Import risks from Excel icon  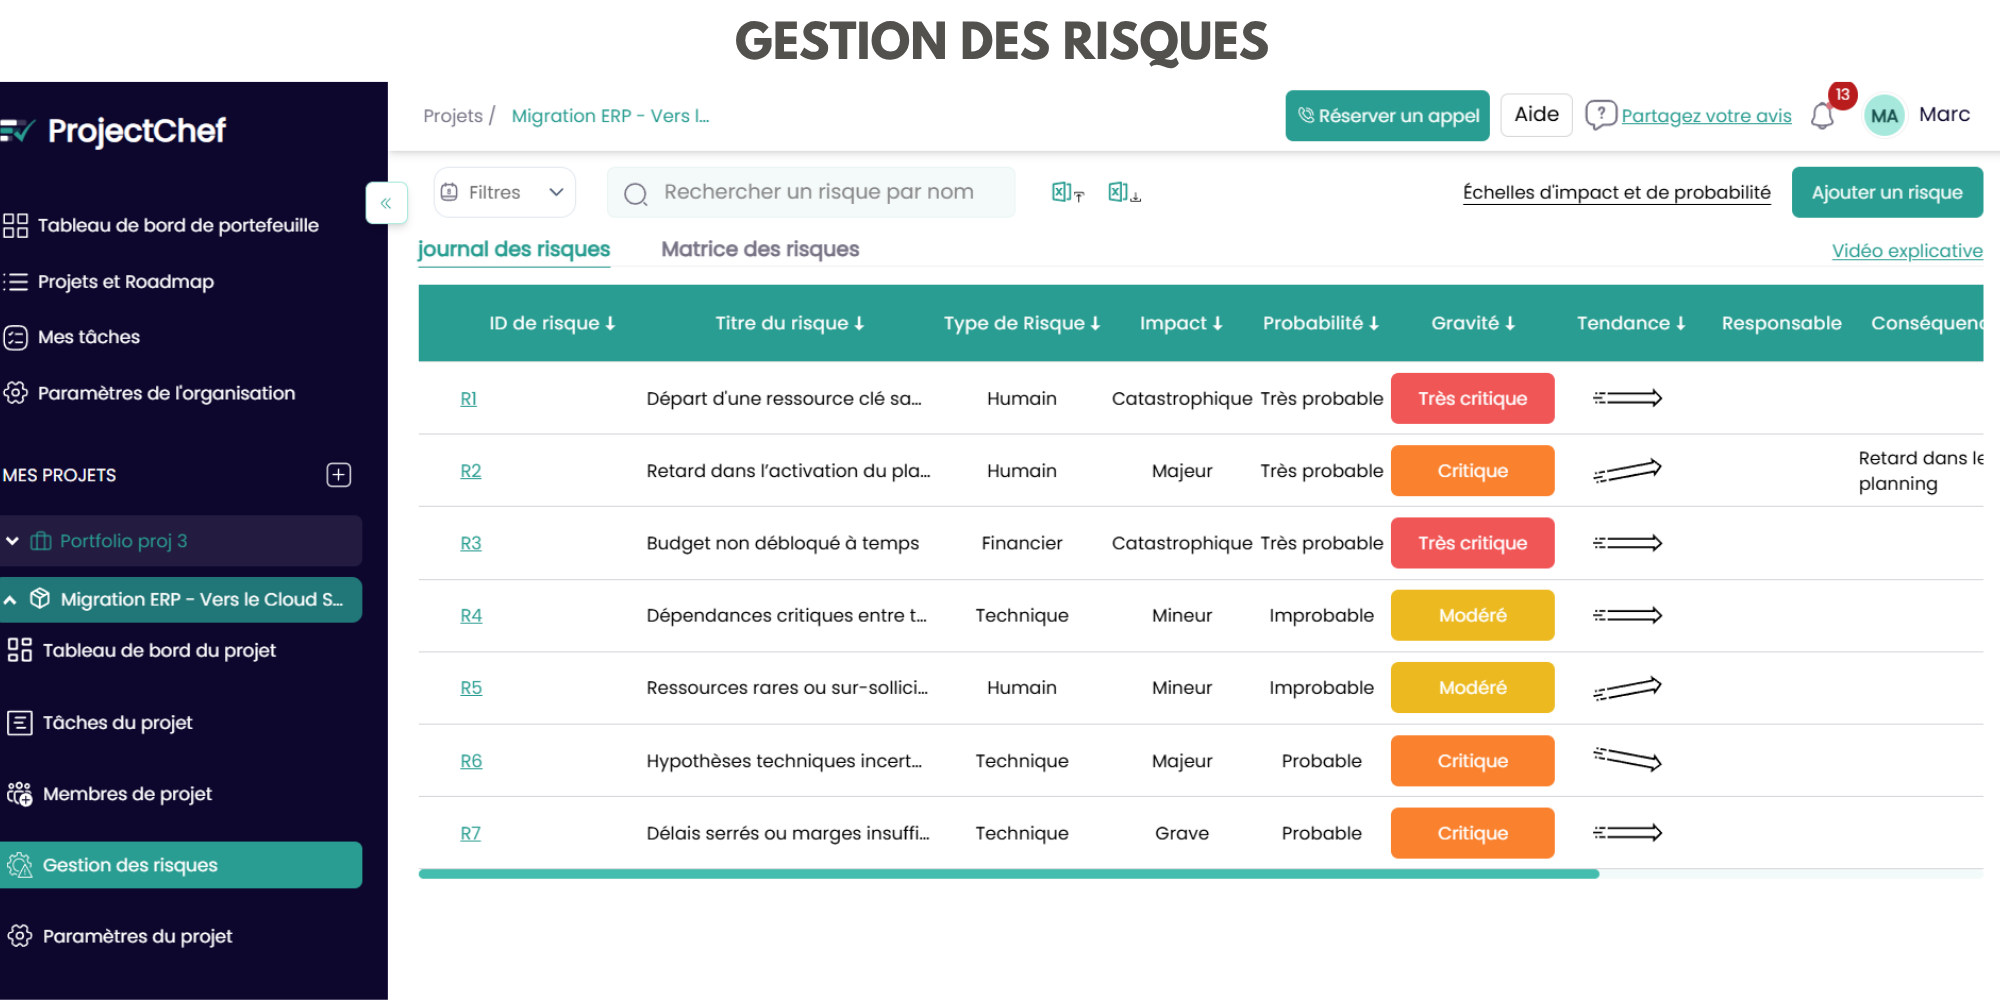(1067, 192)
